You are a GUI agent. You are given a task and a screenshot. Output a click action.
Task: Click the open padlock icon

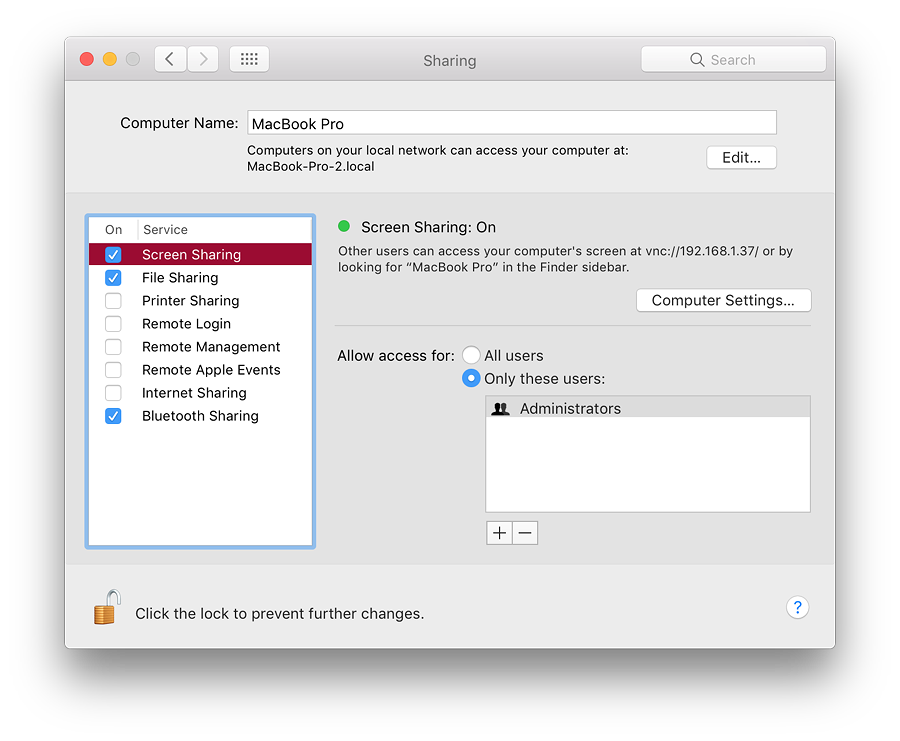point(107,607)
